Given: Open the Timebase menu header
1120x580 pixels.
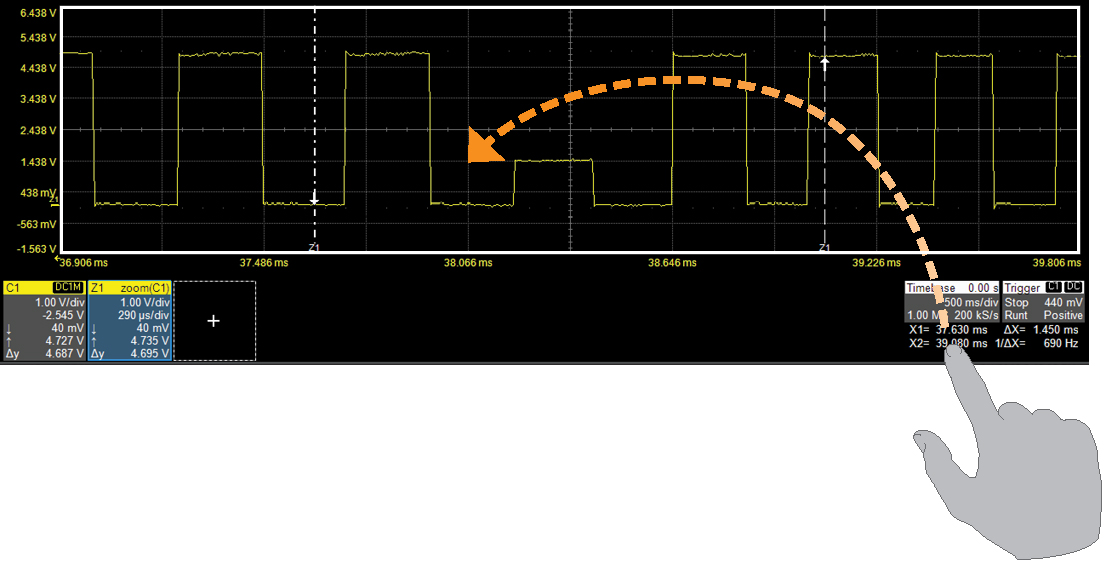Looking at the screenshot, I should [932, 287].
